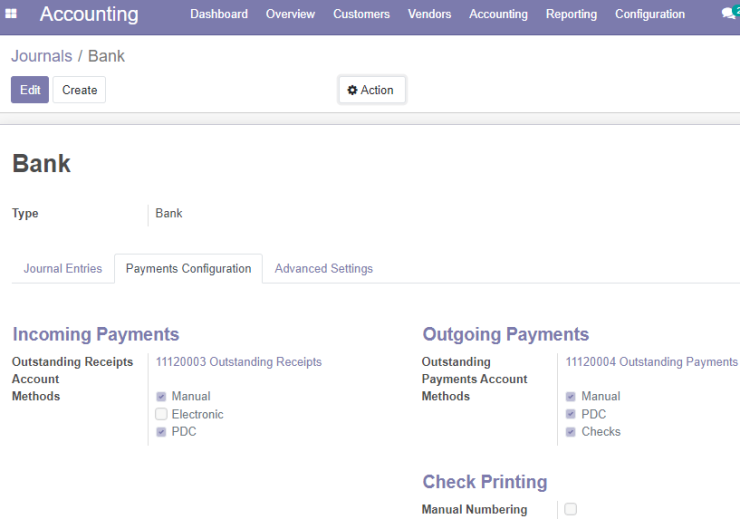Go back to Journals breadcrumb
Screen dimensions: 740x519
[x=42, y=56]
